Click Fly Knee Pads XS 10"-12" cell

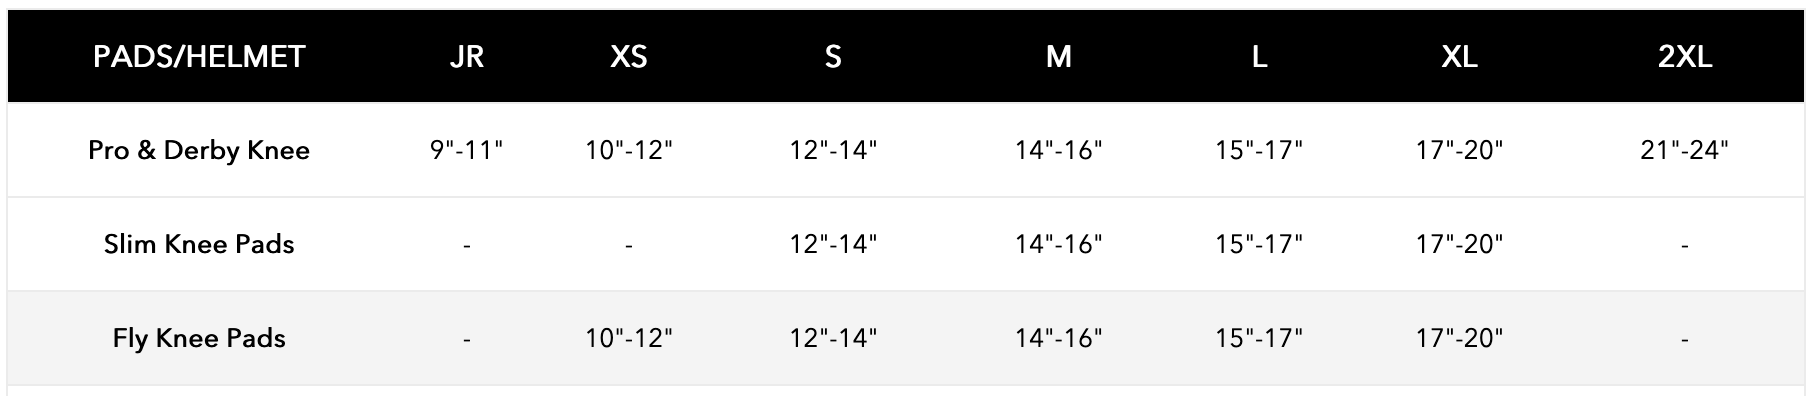click(629, 338)
